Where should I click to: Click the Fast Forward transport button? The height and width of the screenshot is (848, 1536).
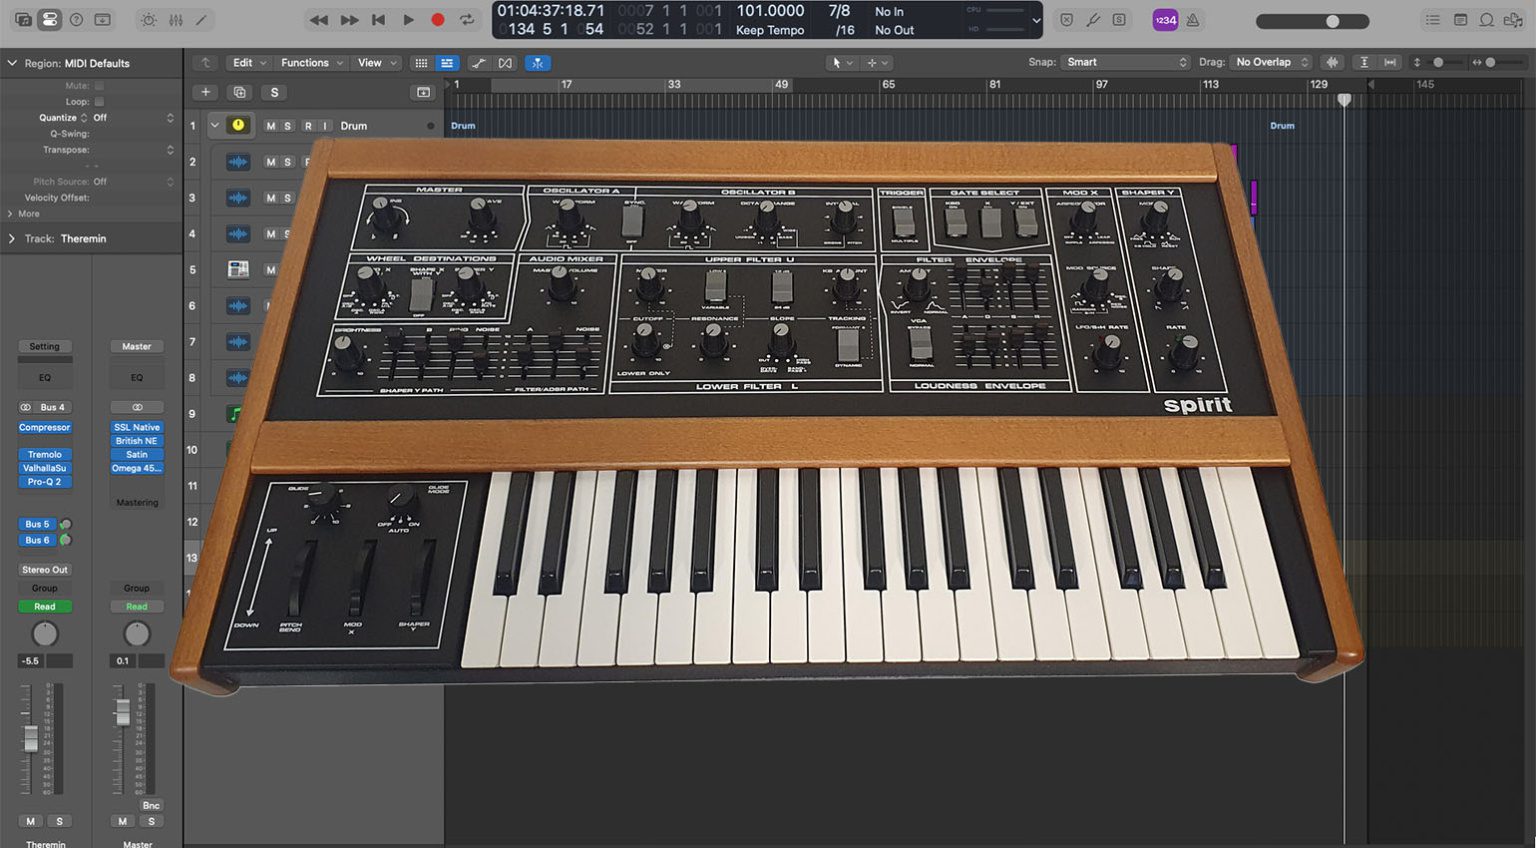point(349,20)
